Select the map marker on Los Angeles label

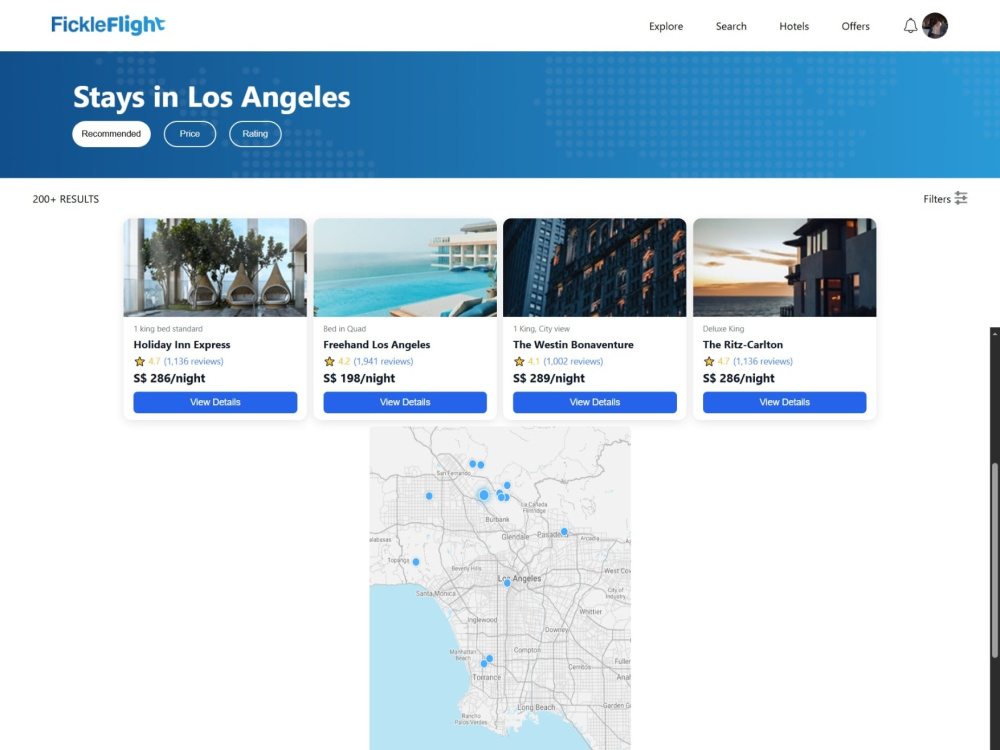click(x=507, y=583)
